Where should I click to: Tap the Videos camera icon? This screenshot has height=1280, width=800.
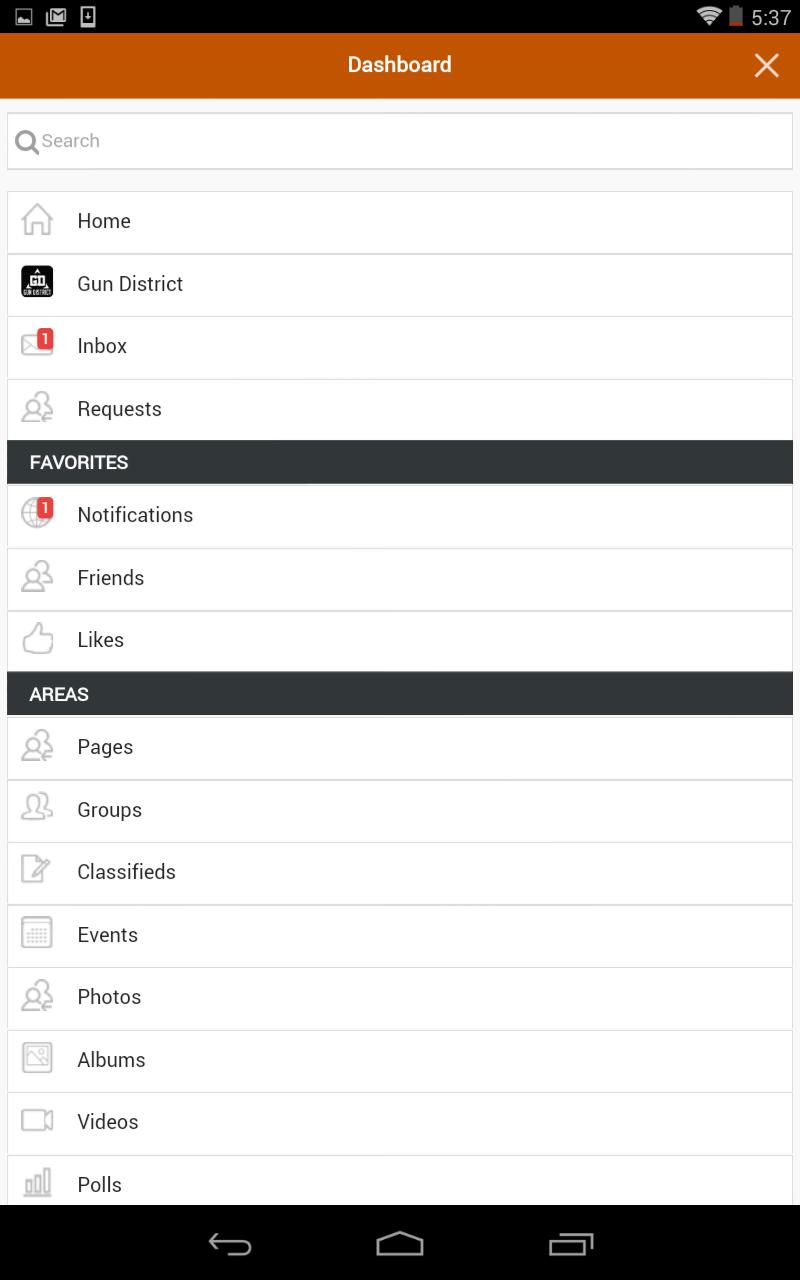click(x=37, y=1121)
